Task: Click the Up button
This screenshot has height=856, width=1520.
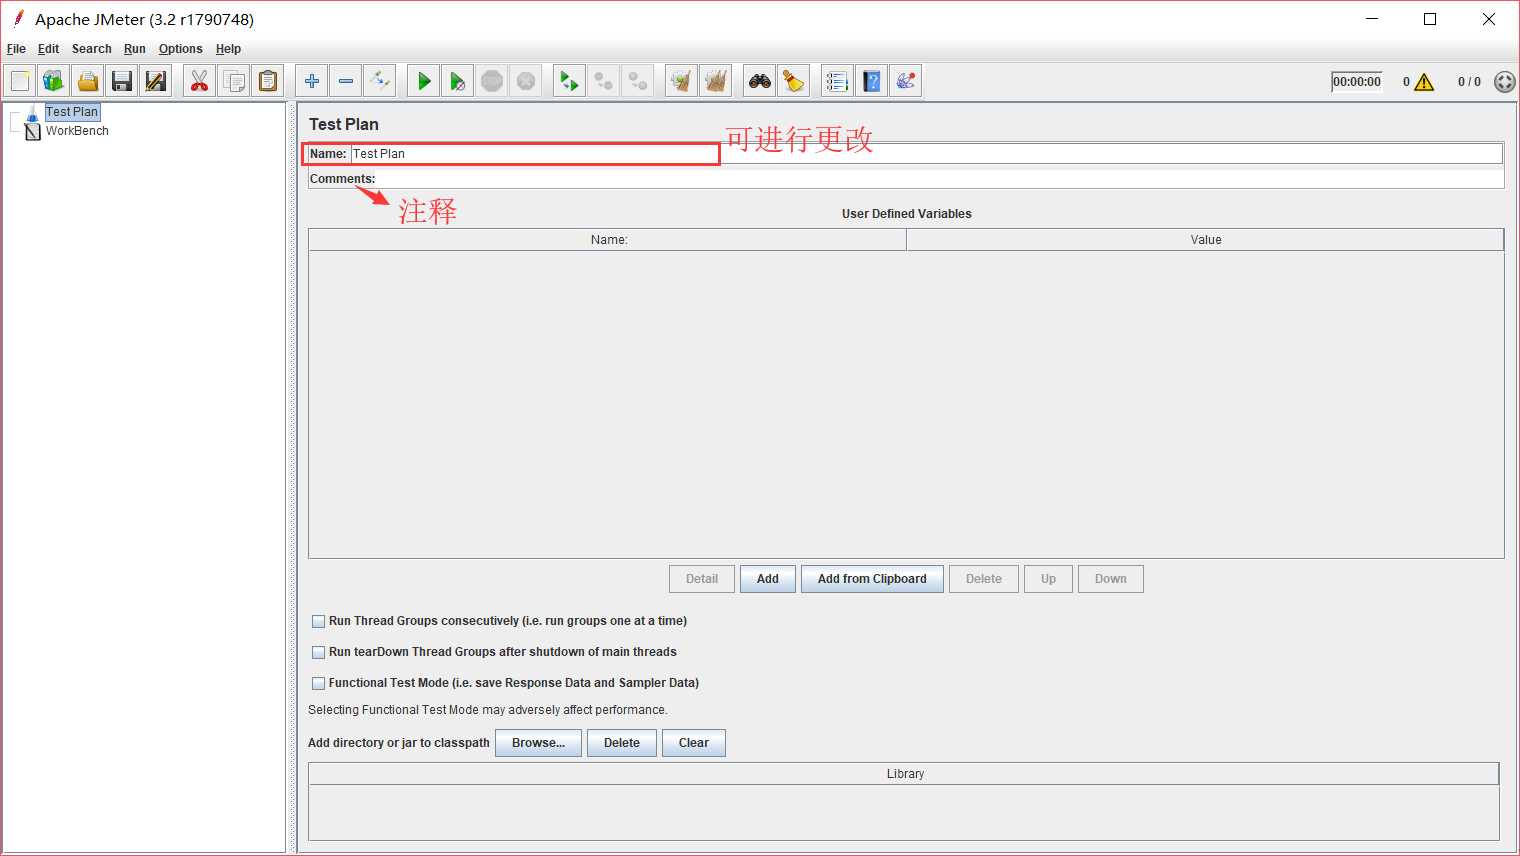Action: [x=1048, y=579]
